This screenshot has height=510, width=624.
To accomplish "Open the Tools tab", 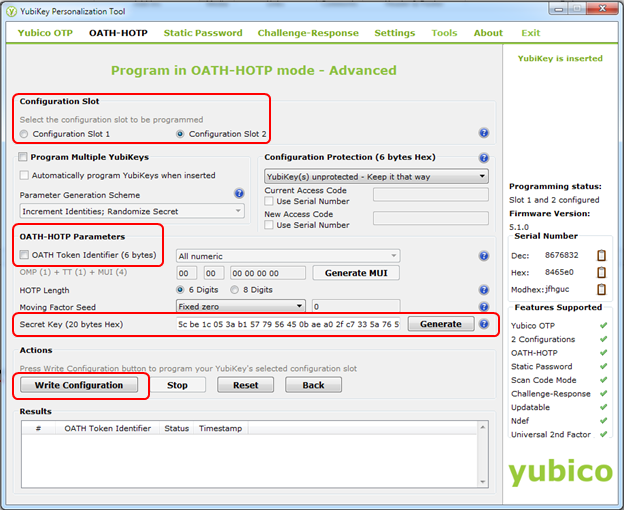I will pos(444,33).
